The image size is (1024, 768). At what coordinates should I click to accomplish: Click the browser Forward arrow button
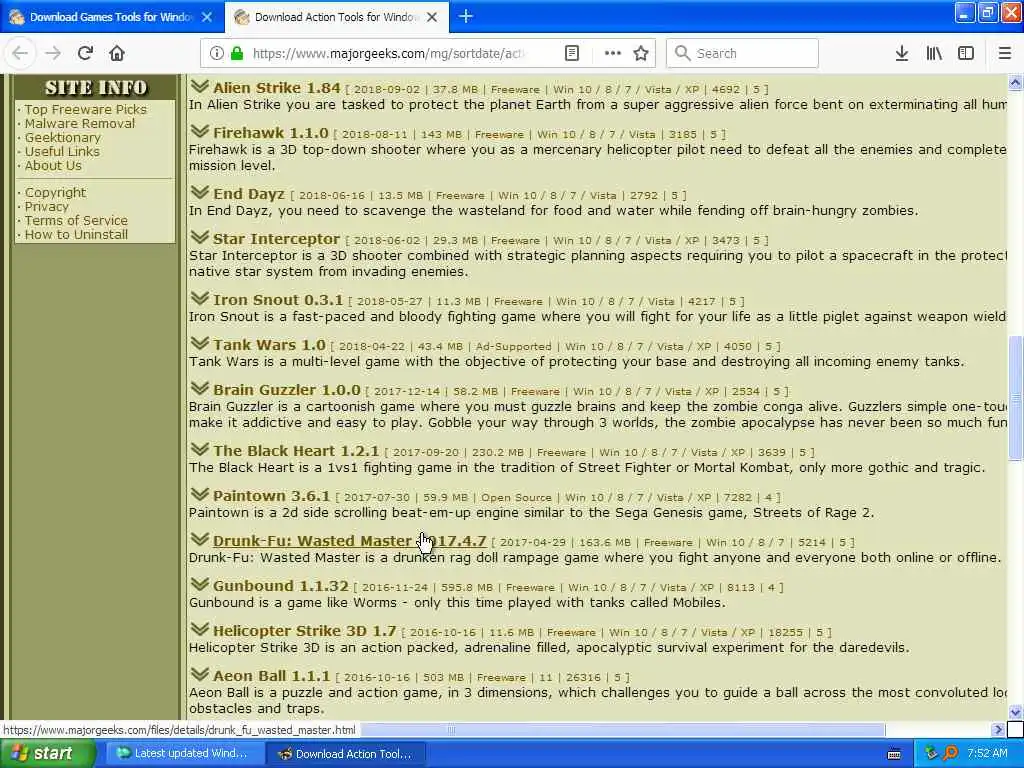coord(53,53)
